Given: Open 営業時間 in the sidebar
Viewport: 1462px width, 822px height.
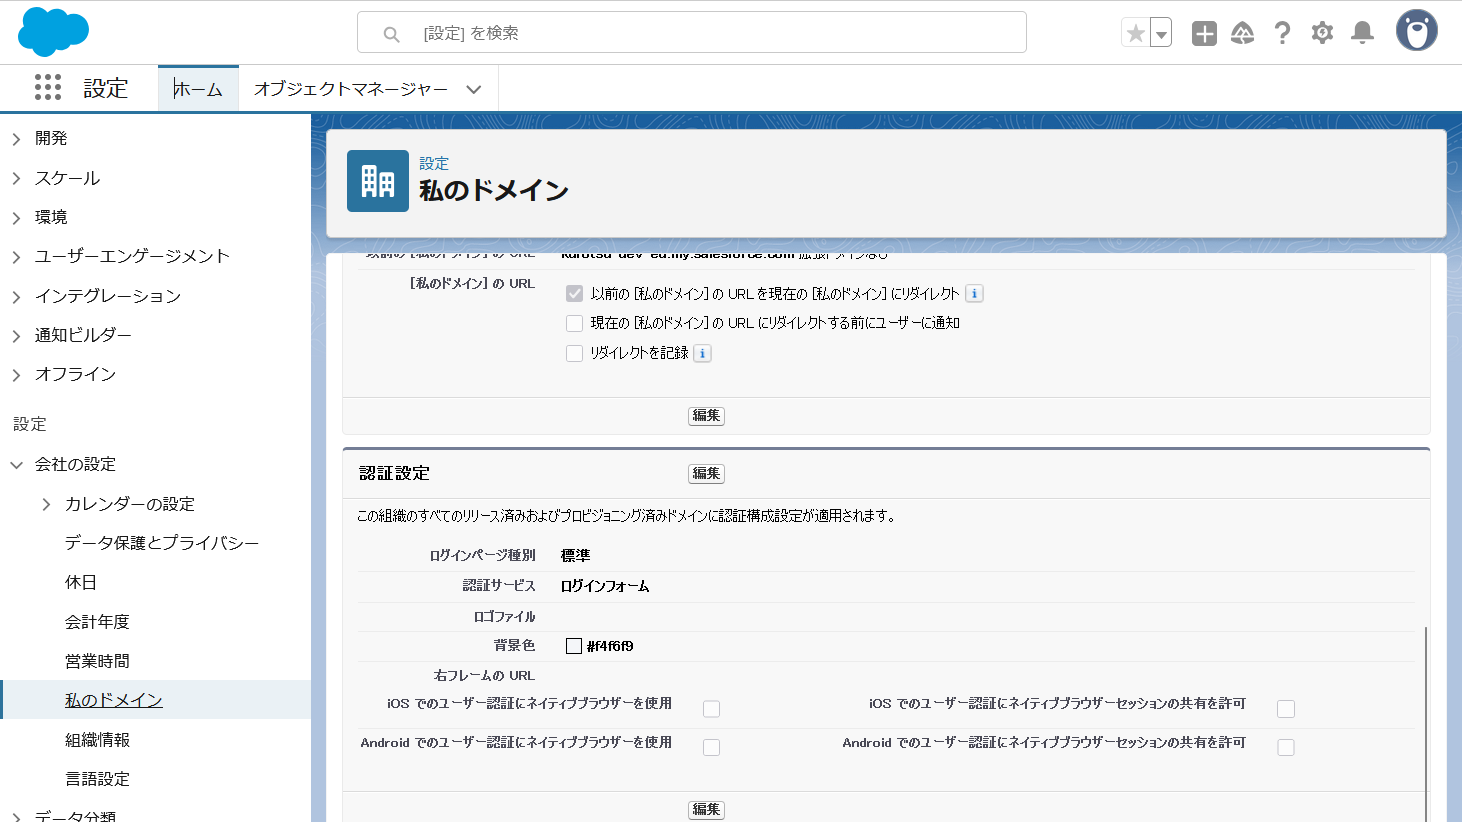Looking at the screenshot, I should click(97, 661).
